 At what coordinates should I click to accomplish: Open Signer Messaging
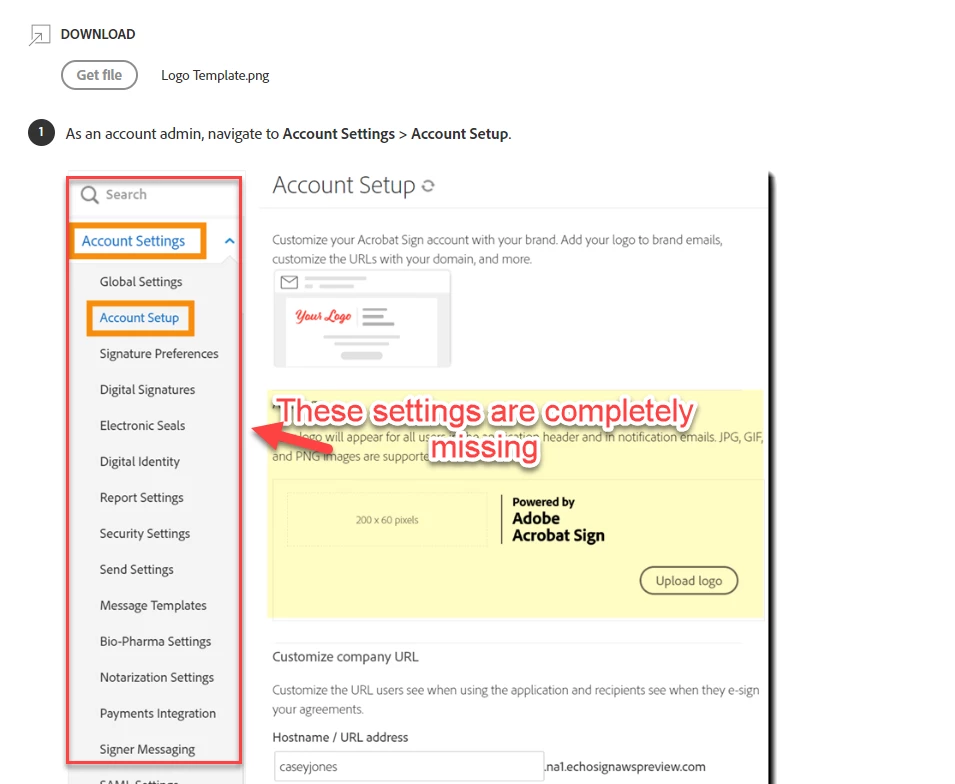[x=147, y=749]
